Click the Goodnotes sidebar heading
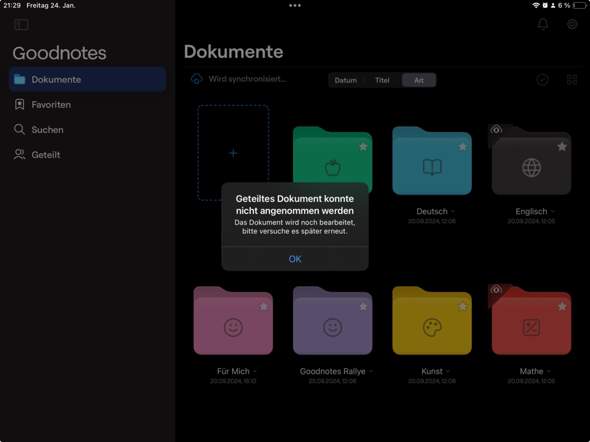The height and width of the screenshot is (442, 590). 59,53
